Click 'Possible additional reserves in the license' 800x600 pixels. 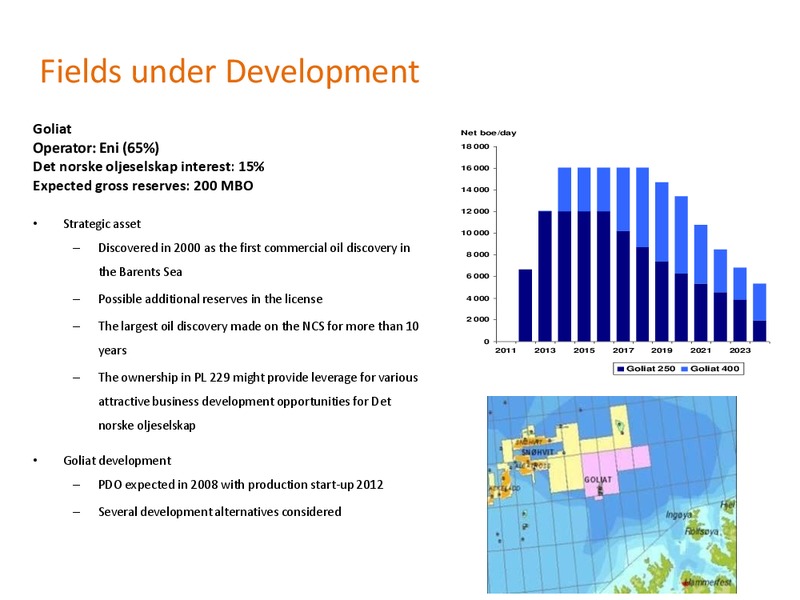point(210,299)
